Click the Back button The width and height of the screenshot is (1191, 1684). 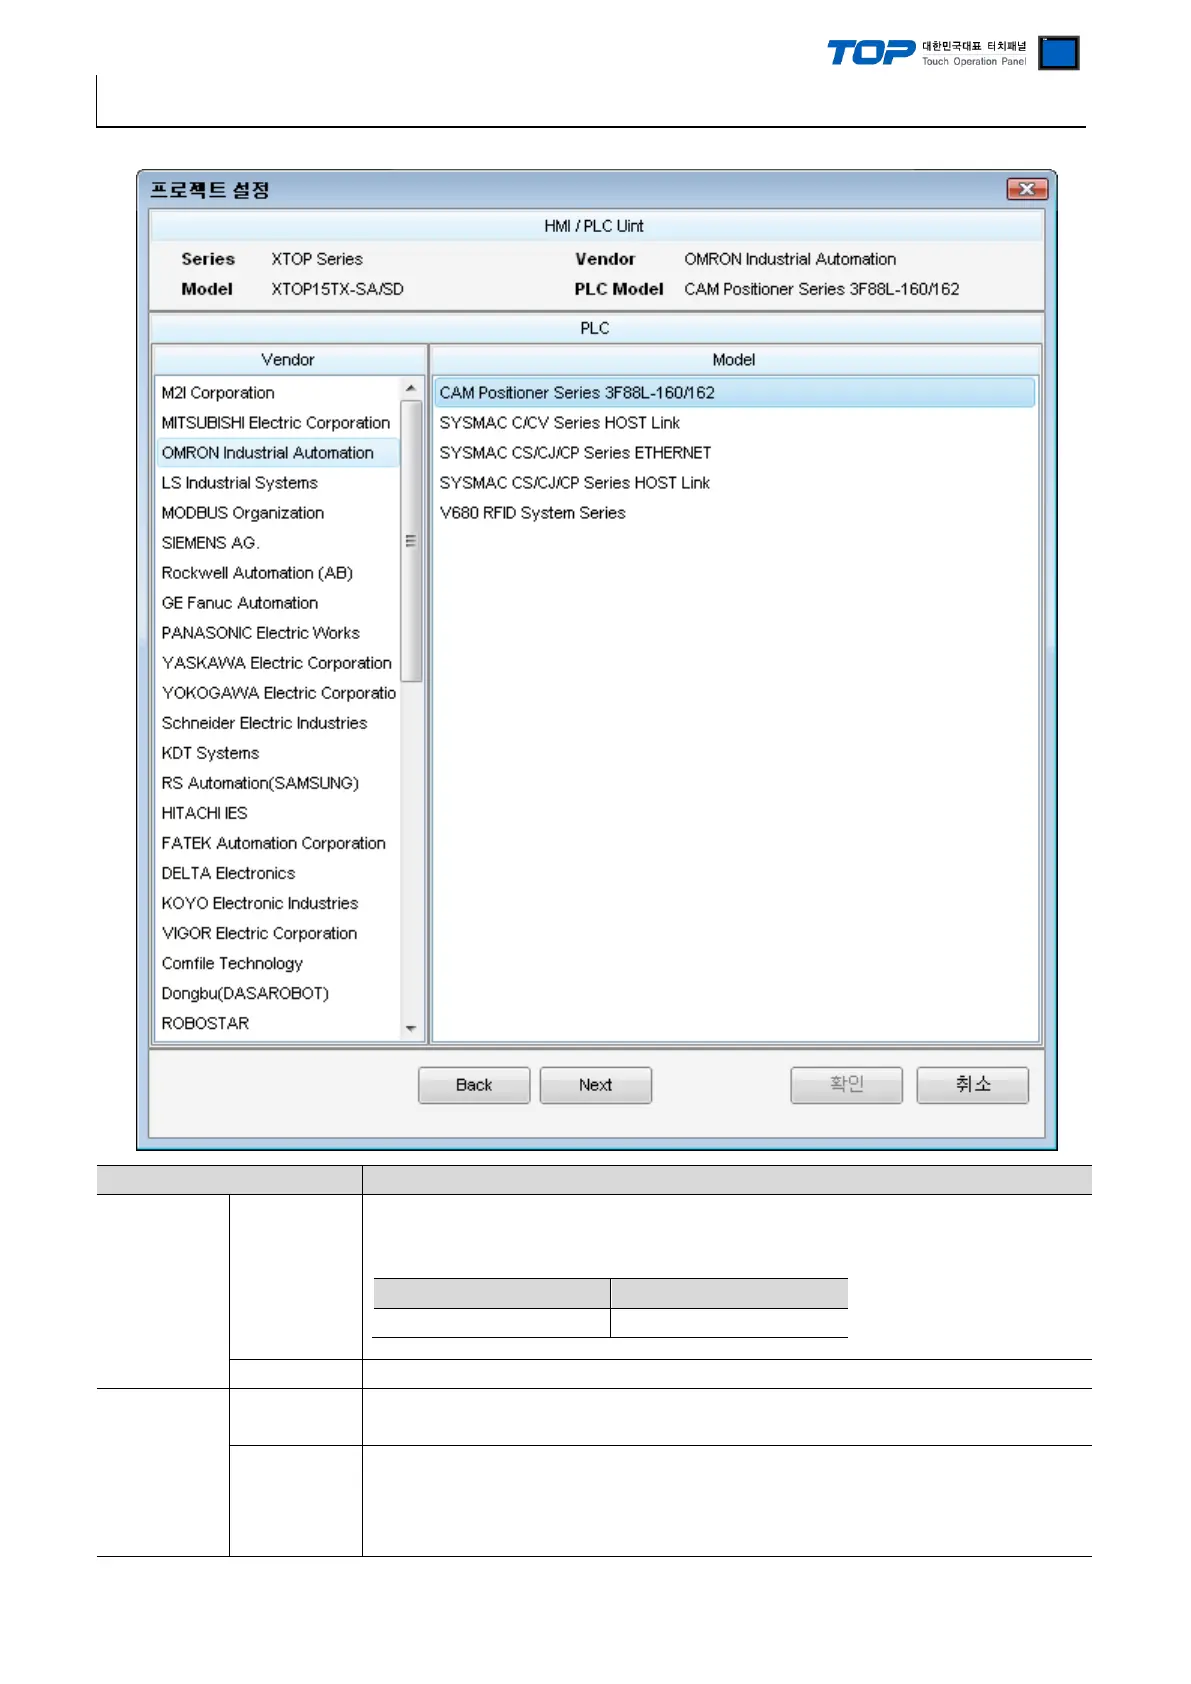pyautogui.click(x=474, y=1085)
